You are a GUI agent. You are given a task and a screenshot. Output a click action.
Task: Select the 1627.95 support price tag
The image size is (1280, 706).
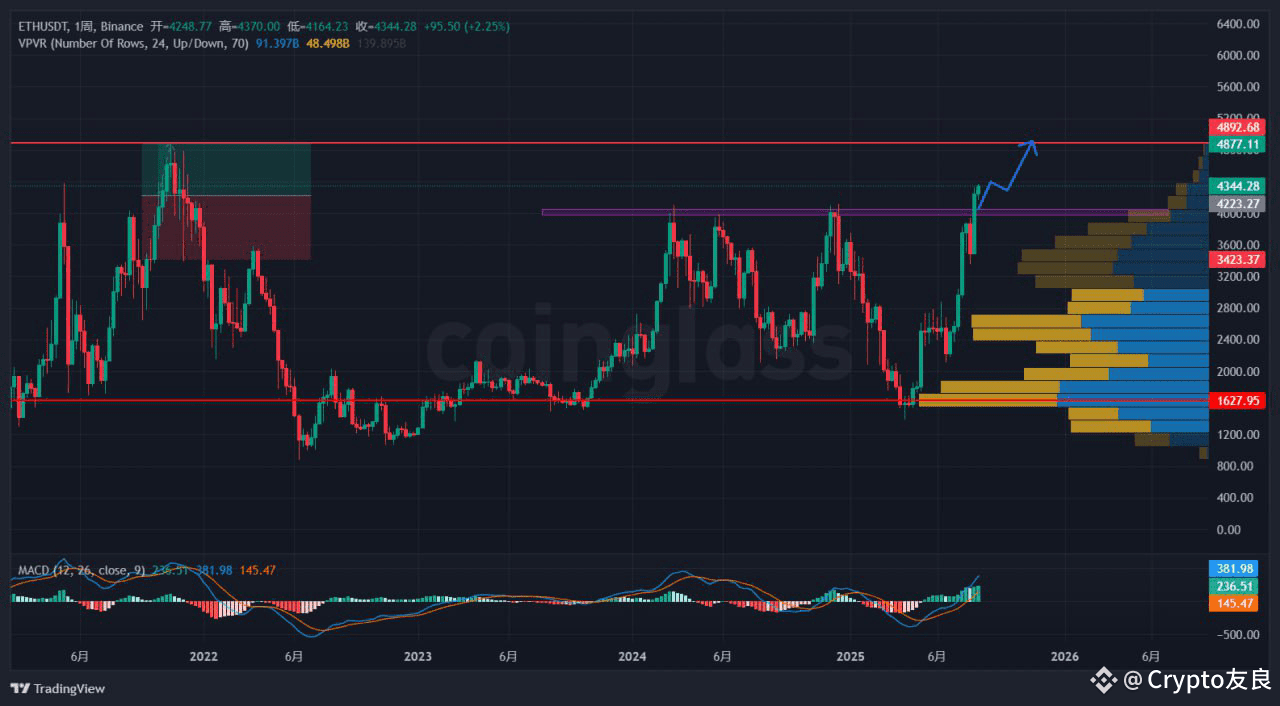pyautogui.click(x=1239, y=400)
